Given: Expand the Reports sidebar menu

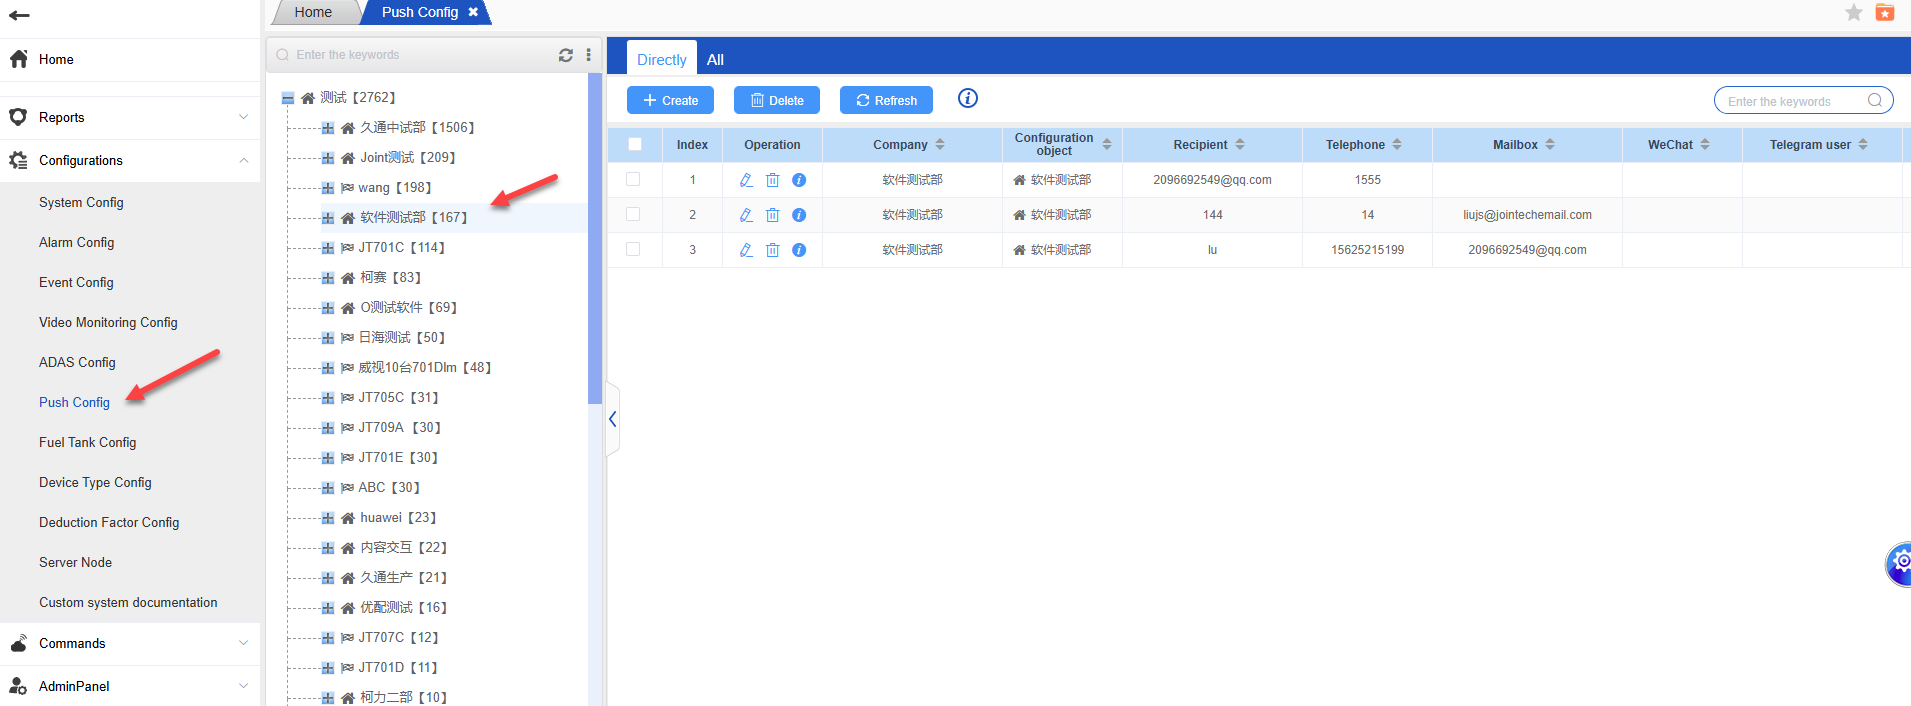Looking at the screenshot, I should 244,117.
